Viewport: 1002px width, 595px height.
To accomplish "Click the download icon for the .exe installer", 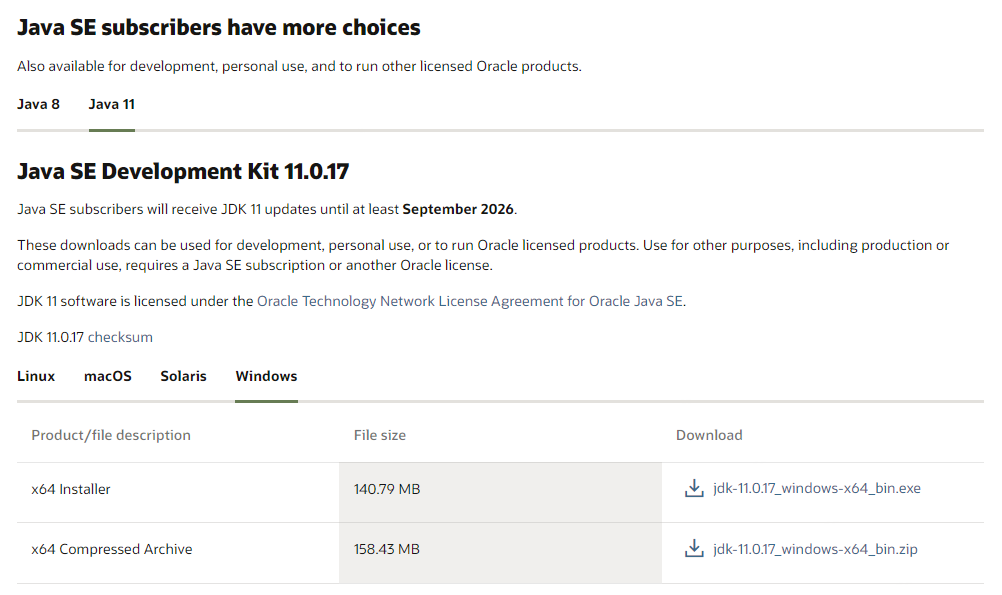I will coord(694,489).
